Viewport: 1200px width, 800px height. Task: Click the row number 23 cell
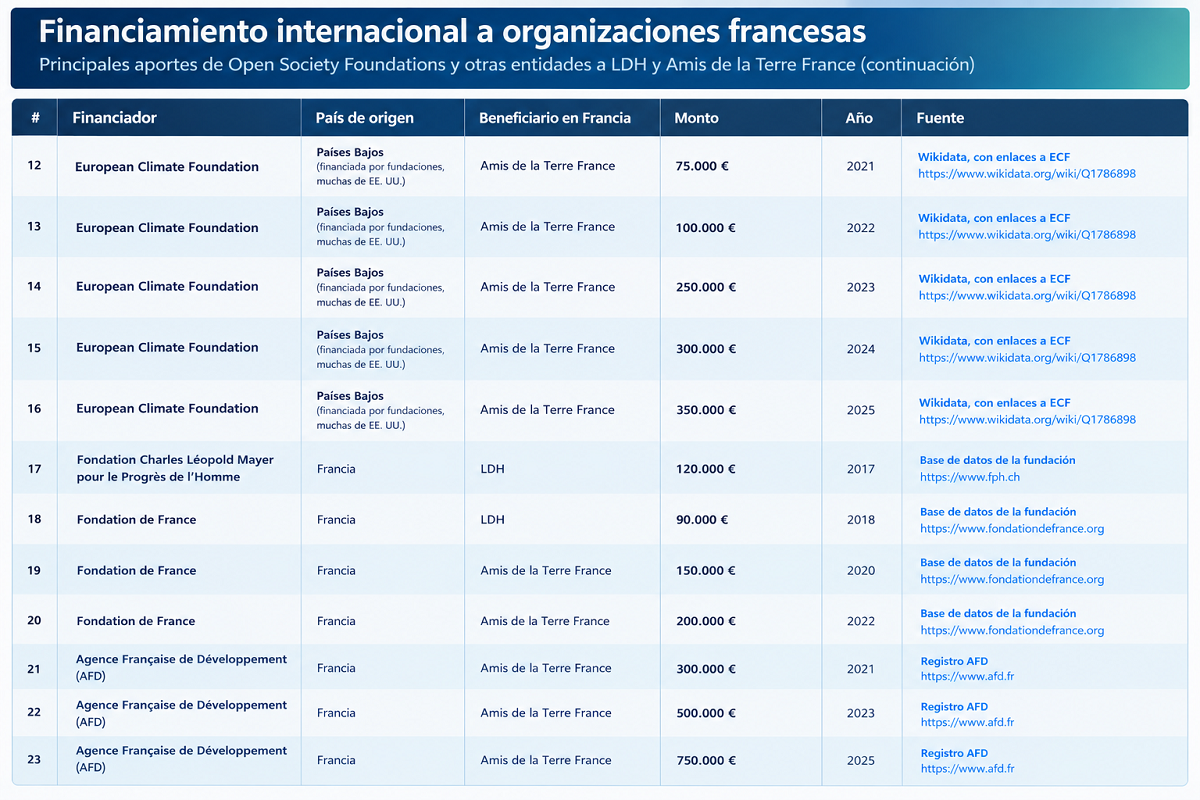click(34, 760)
